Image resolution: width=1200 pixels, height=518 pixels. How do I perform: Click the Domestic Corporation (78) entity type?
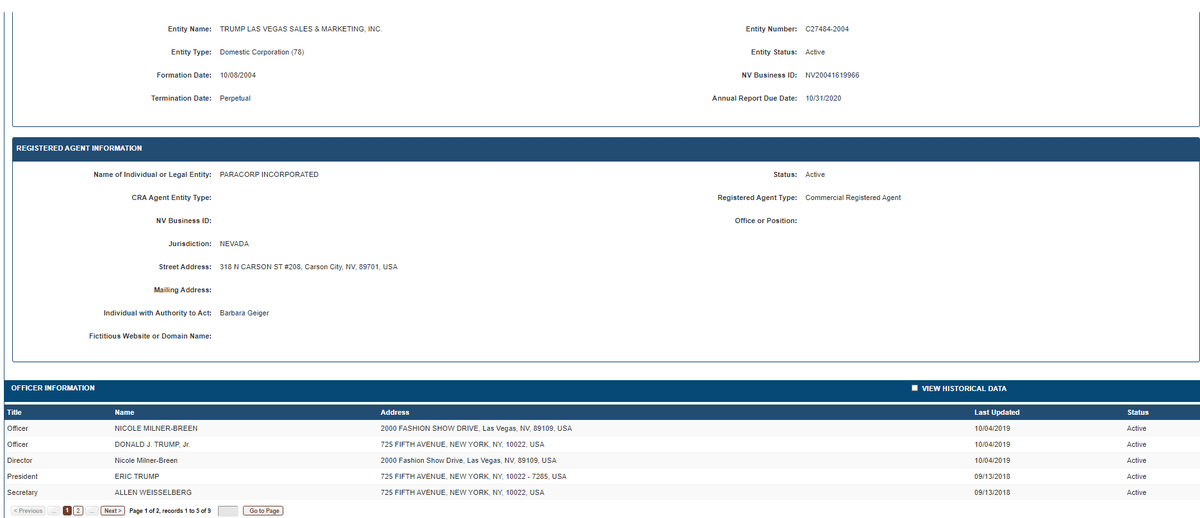(x=262, y=52)
